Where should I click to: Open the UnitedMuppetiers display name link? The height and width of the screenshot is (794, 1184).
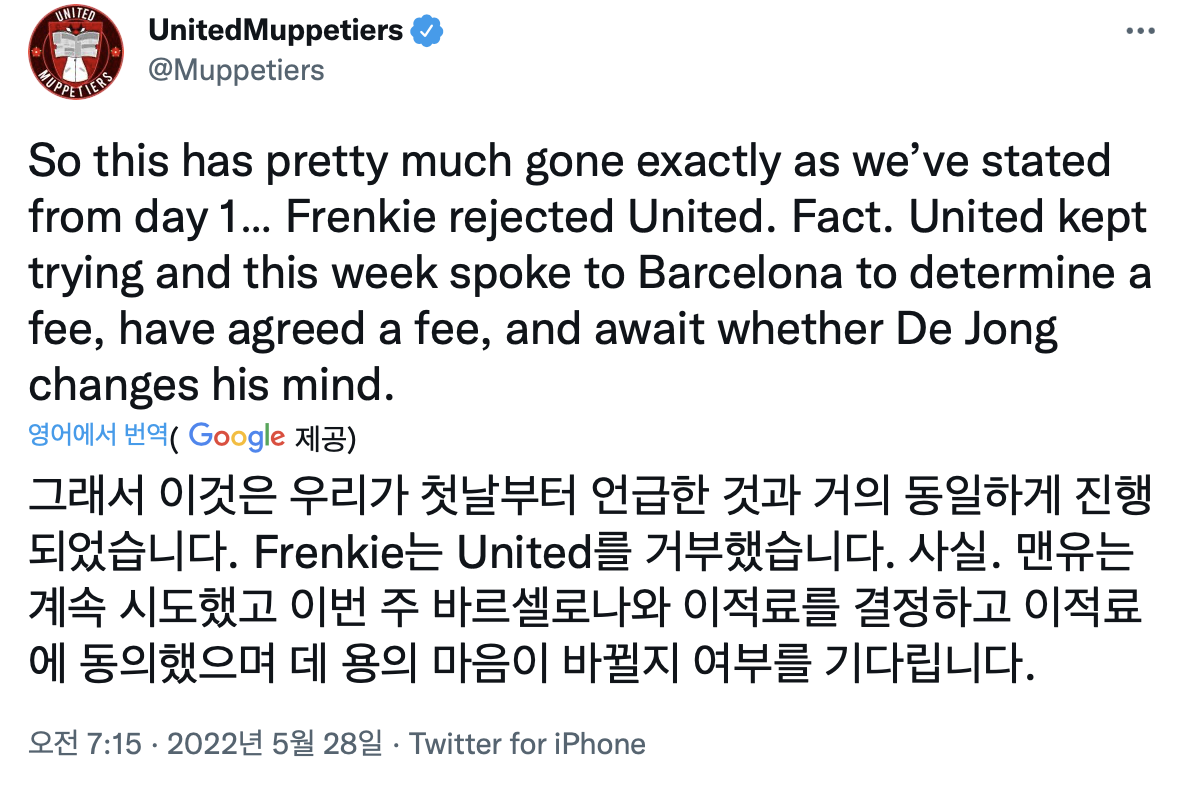[276, 30]
